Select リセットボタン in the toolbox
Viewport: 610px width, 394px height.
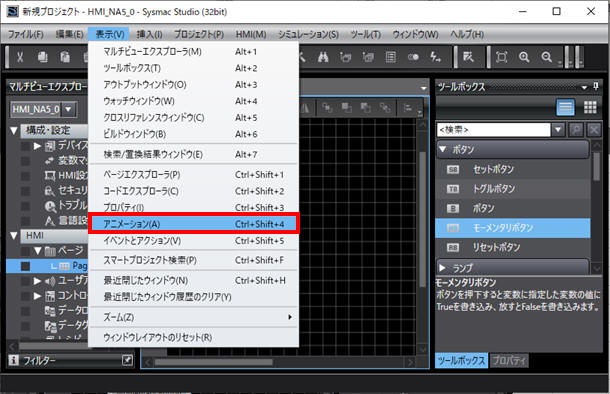point(513,247)
